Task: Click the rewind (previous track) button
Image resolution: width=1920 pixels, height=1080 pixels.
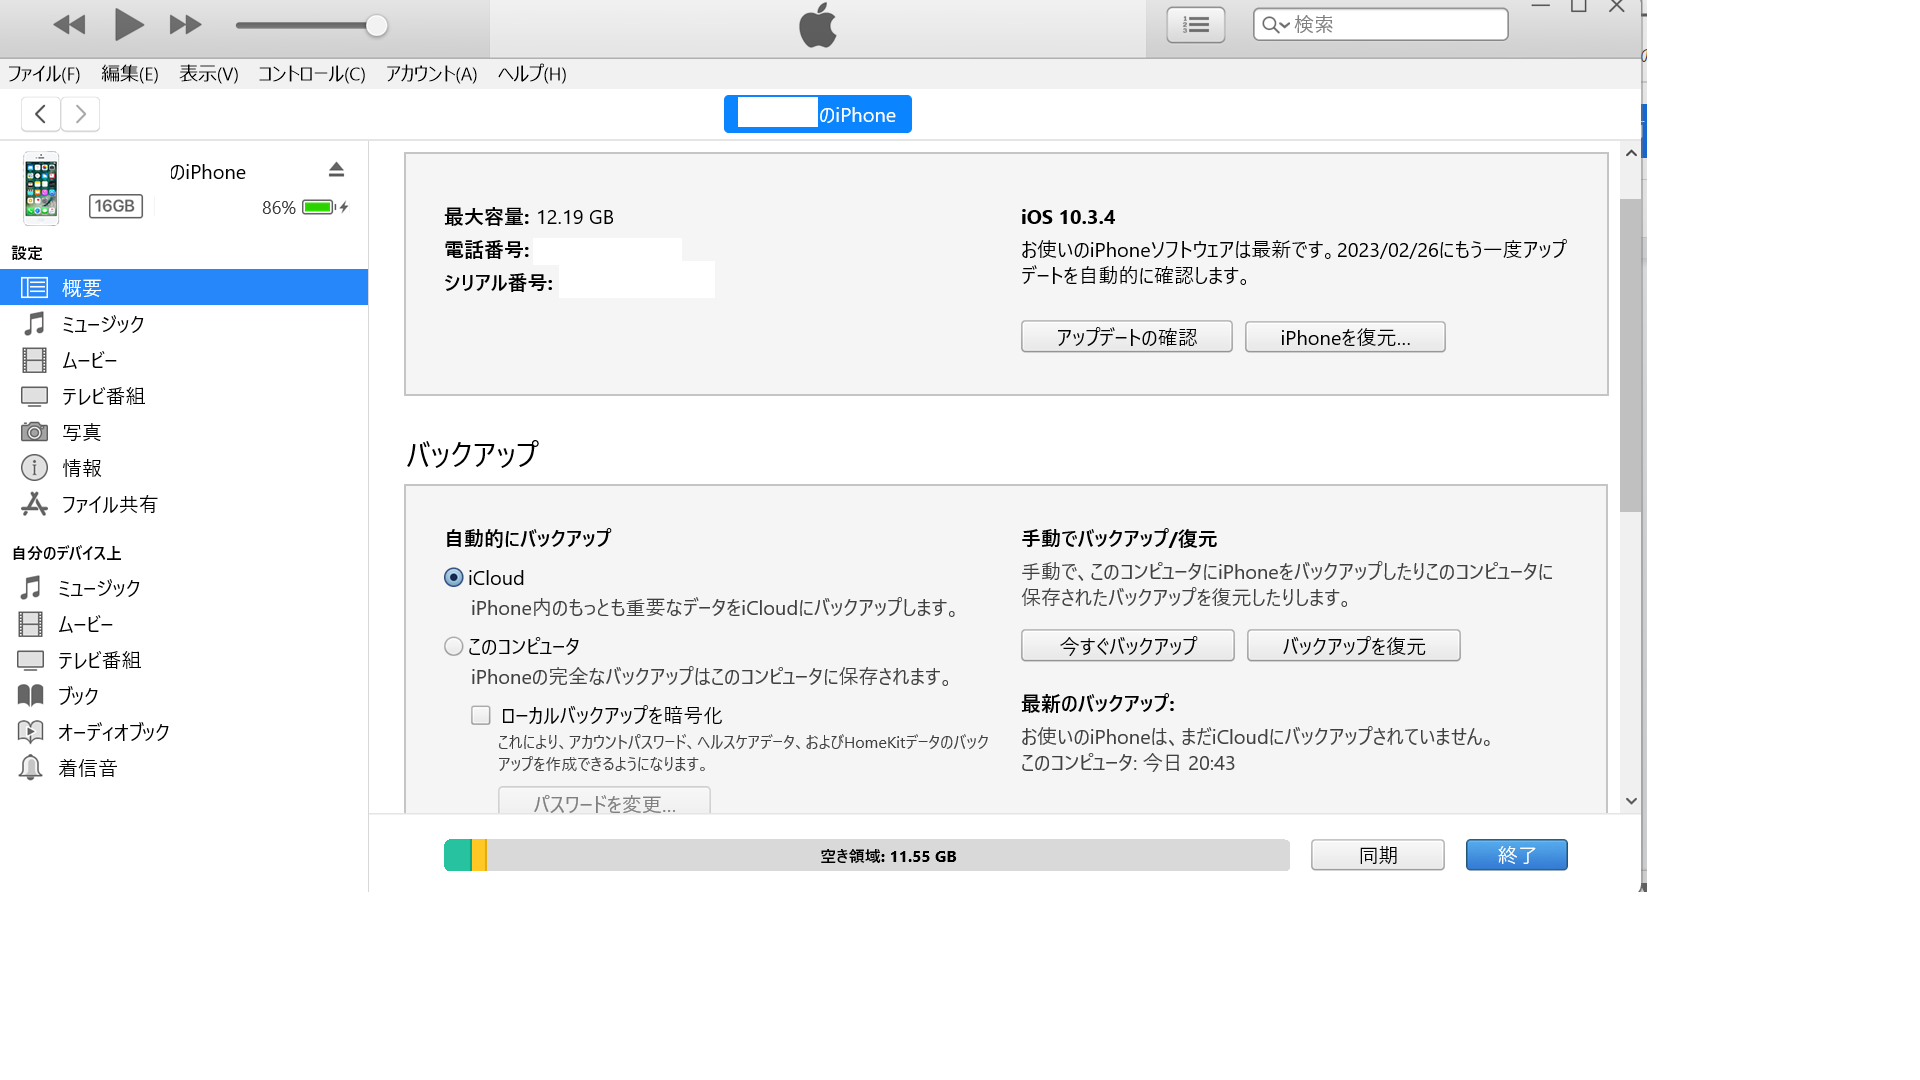Action: (69, 25)
